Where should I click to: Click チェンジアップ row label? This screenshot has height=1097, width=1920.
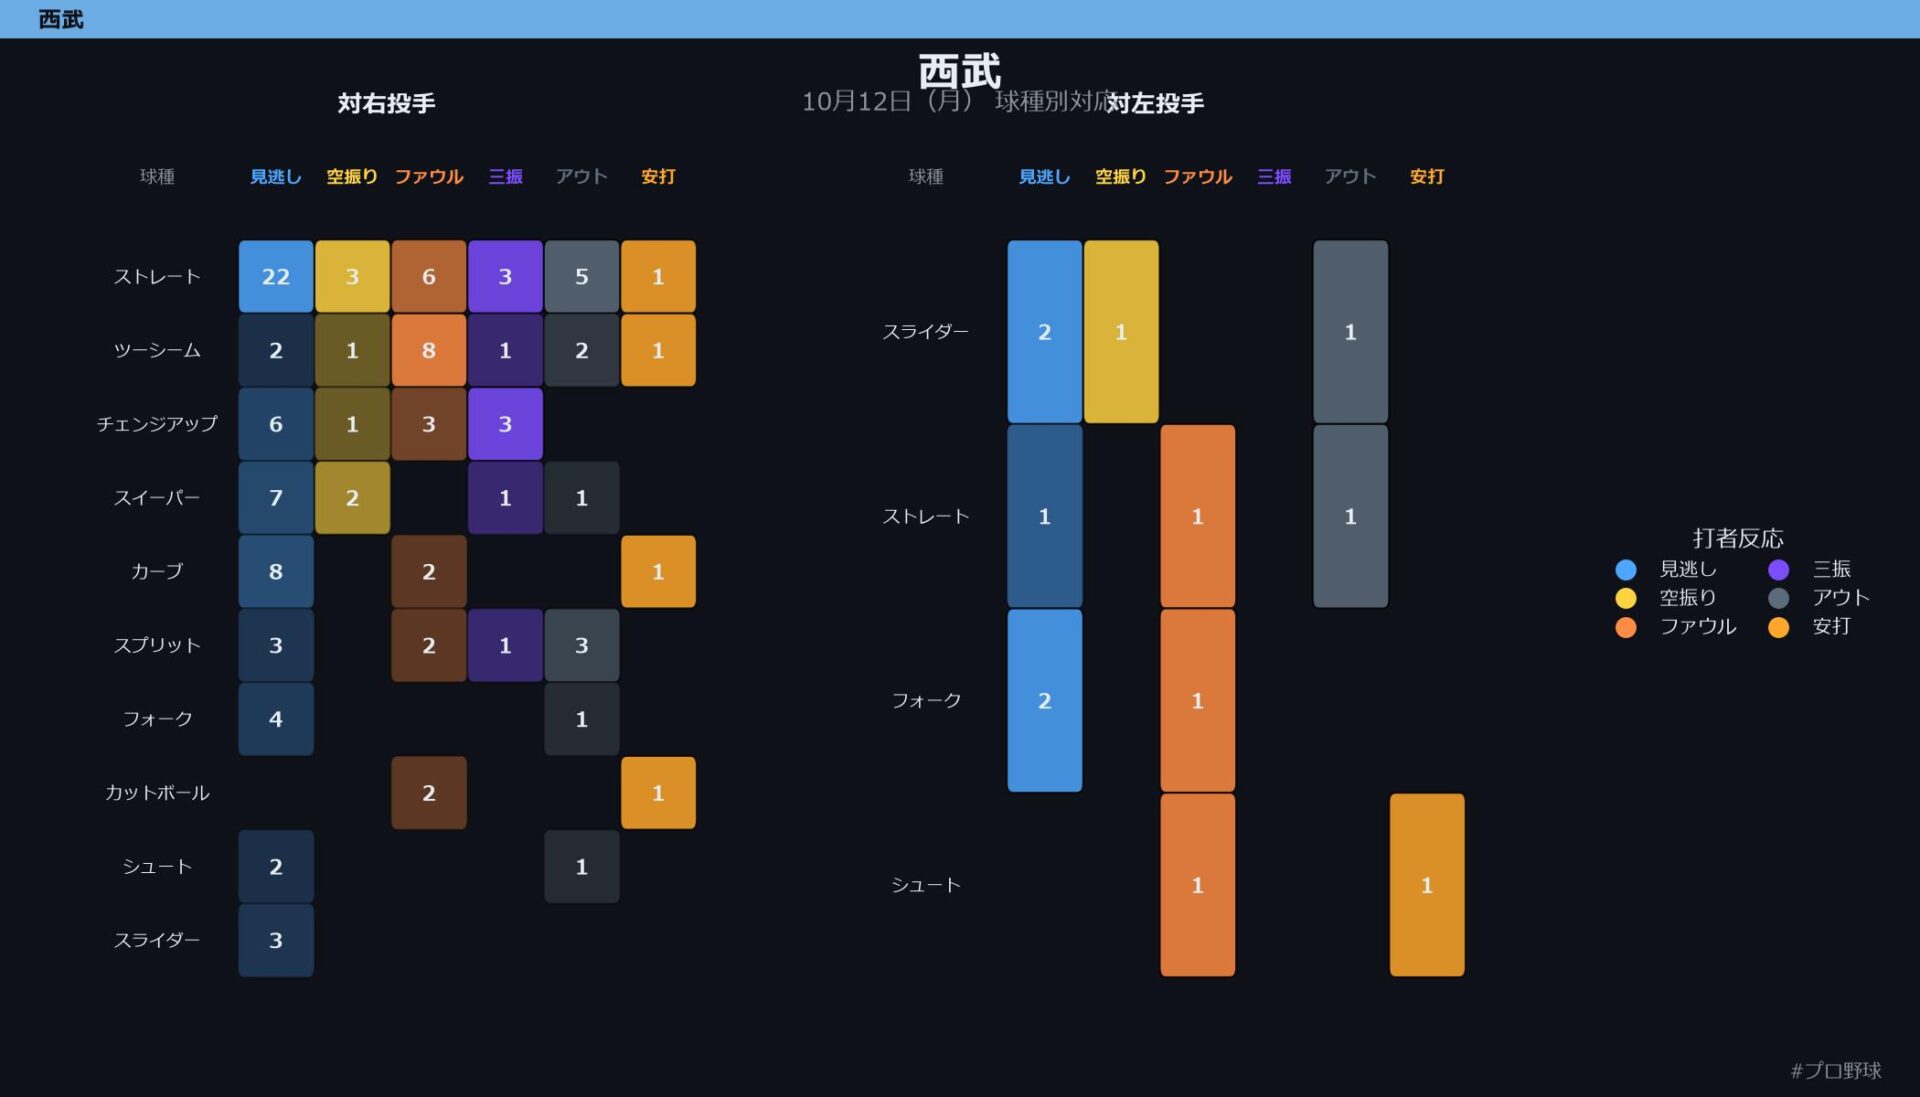tap(157, 424)
